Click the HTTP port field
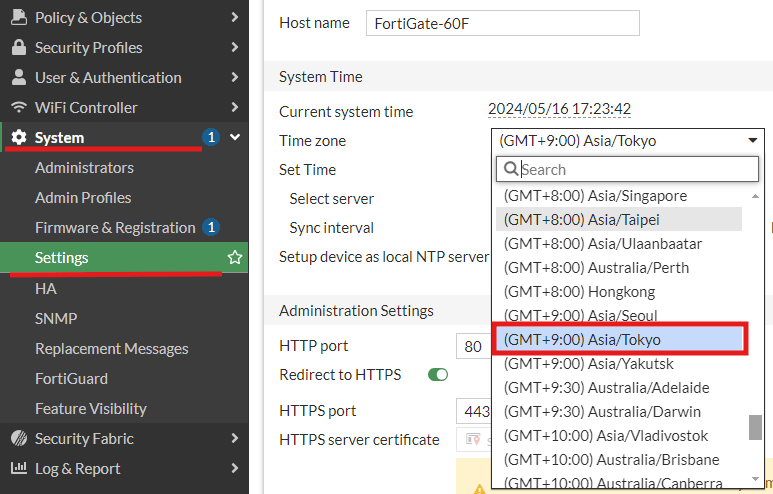The height and width of the screenshot is (494, 773). (x=473, y=346)
